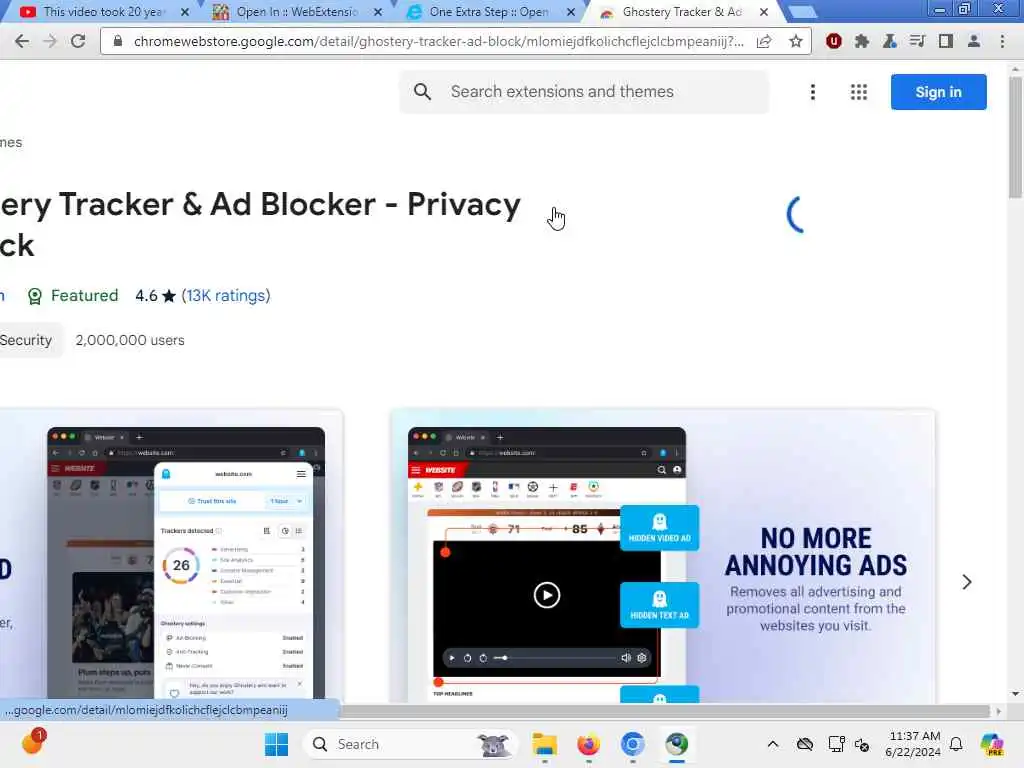Image resolution: width=1024 pixels, height=768 pixels.
Task: Close the 'One Extra Step' tab
Action: (x=571, y=12)
